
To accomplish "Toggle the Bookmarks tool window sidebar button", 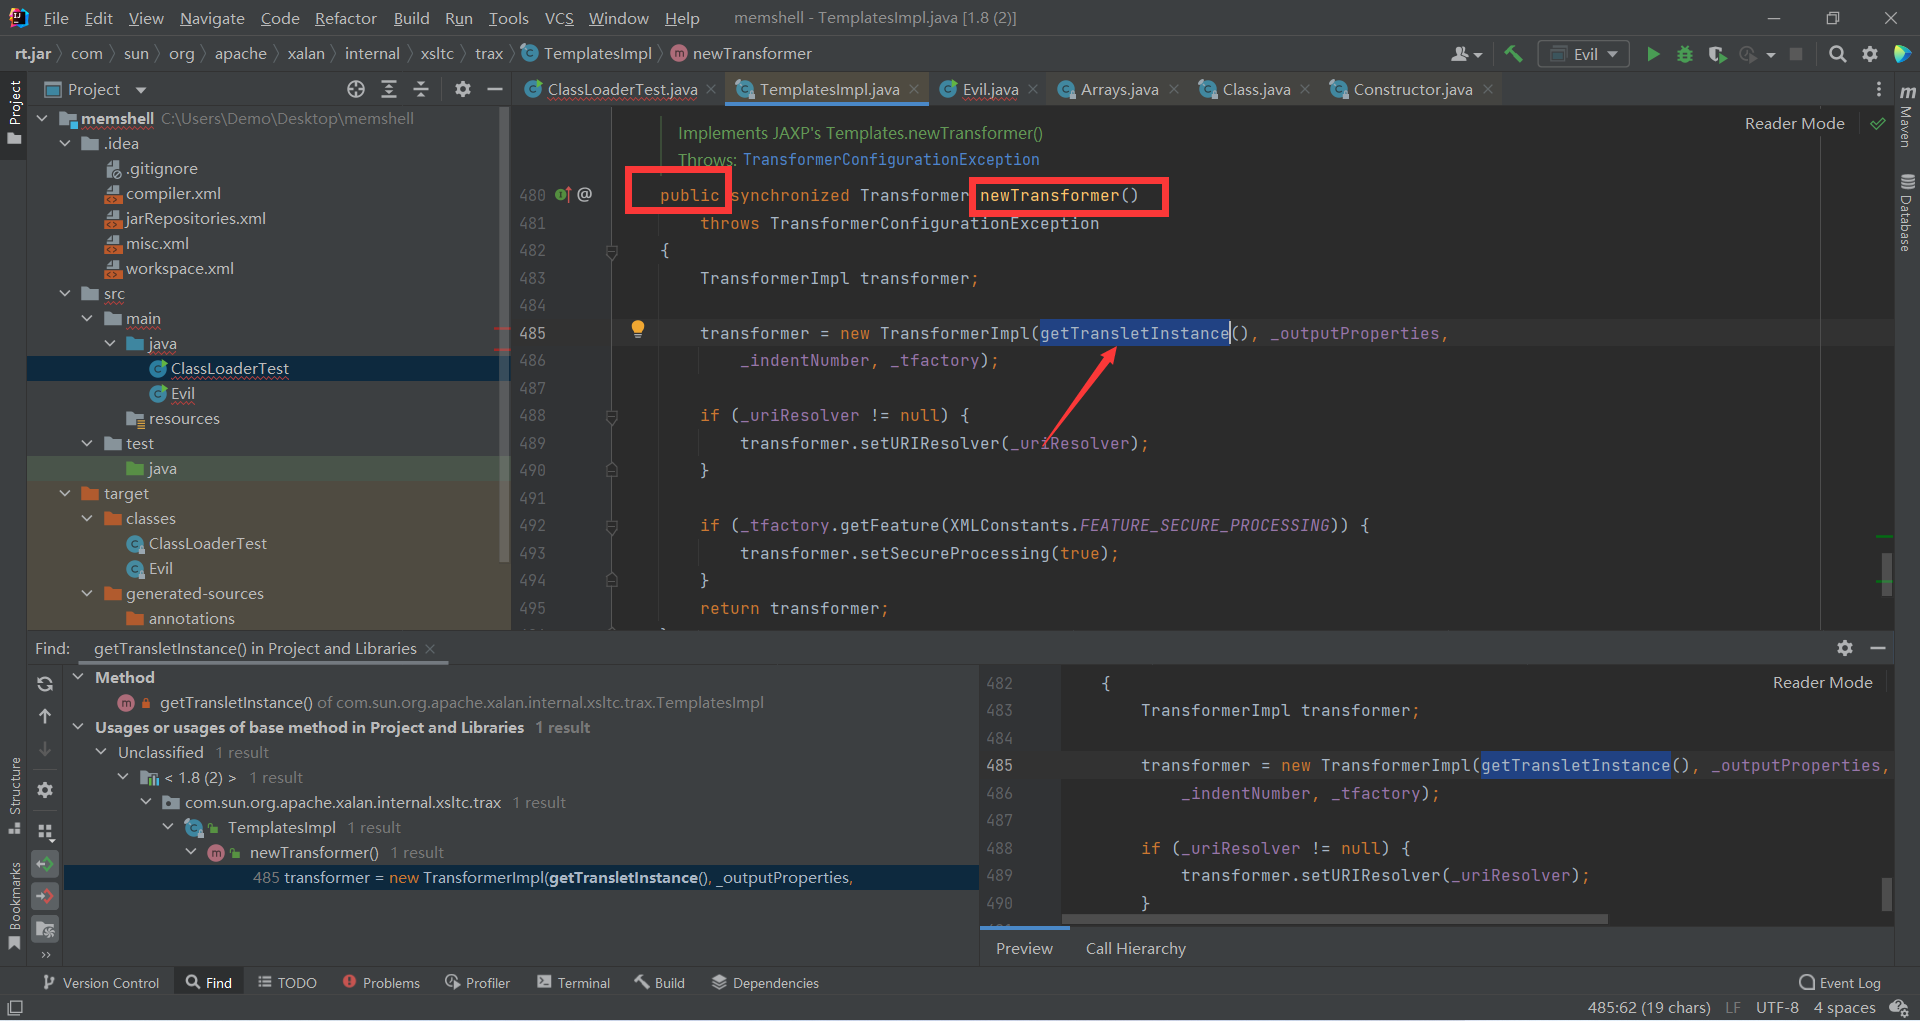I will click(14, 905).
